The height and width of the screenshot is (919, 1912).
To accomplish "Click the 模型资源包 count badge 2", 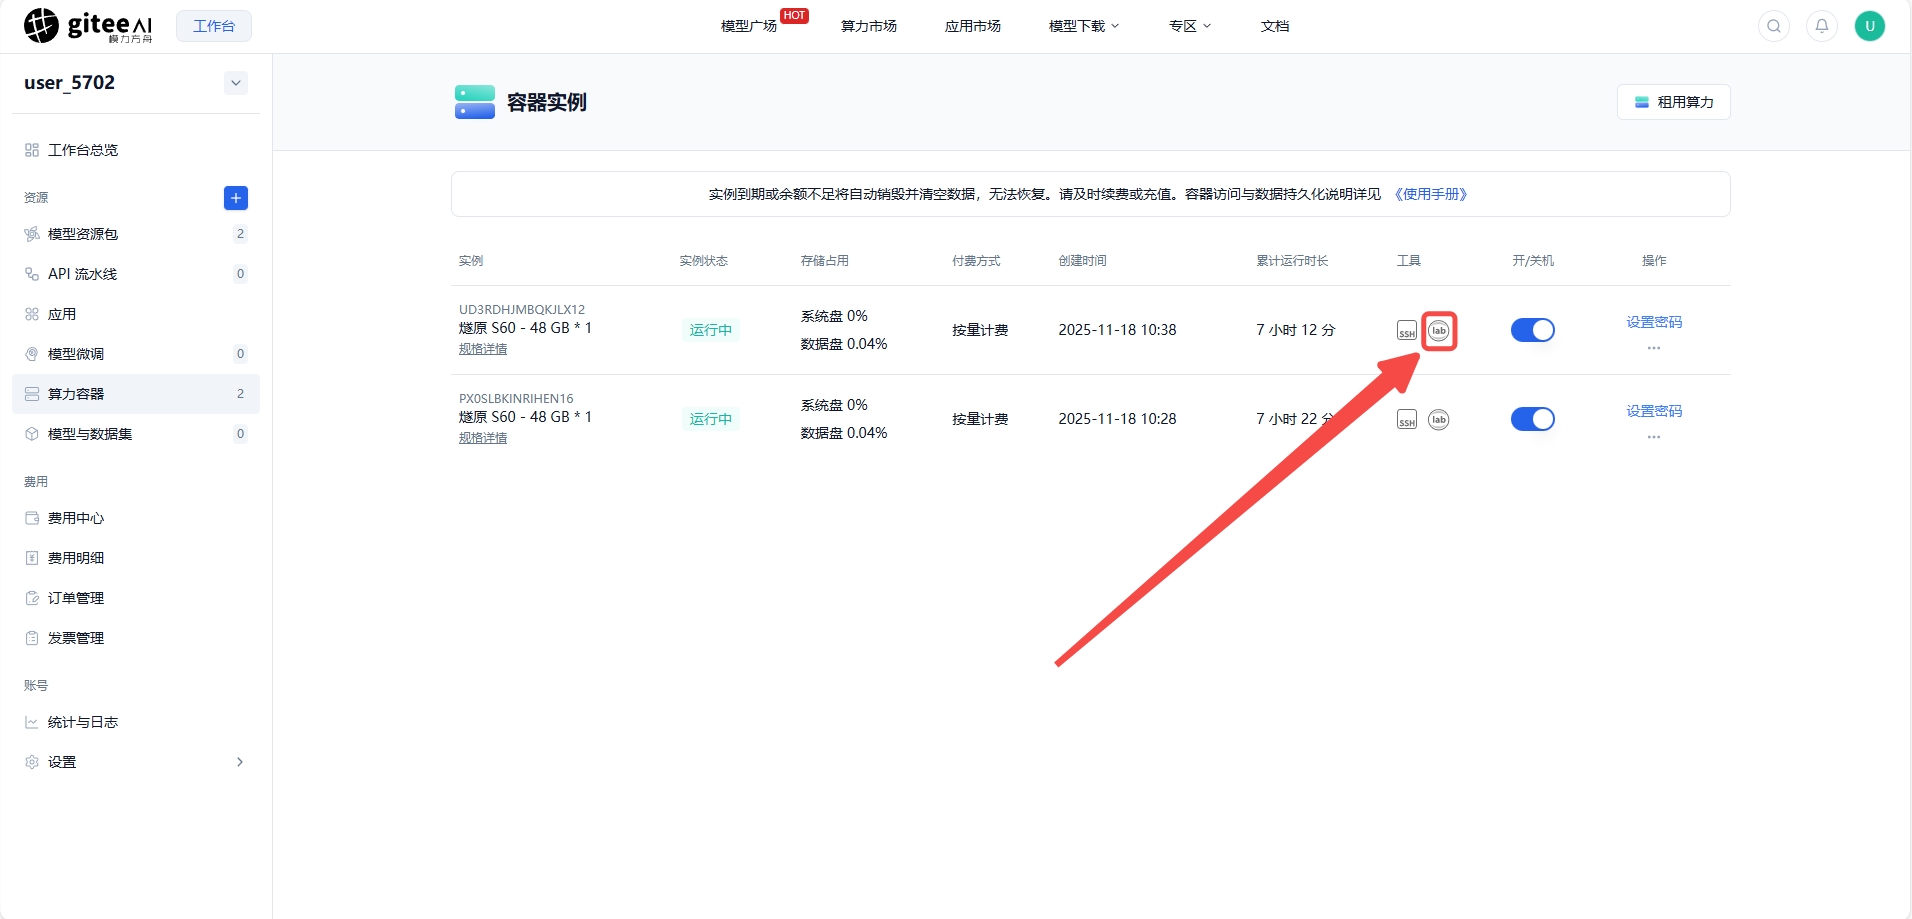I will pyautogui.click(x=240, y=234).
